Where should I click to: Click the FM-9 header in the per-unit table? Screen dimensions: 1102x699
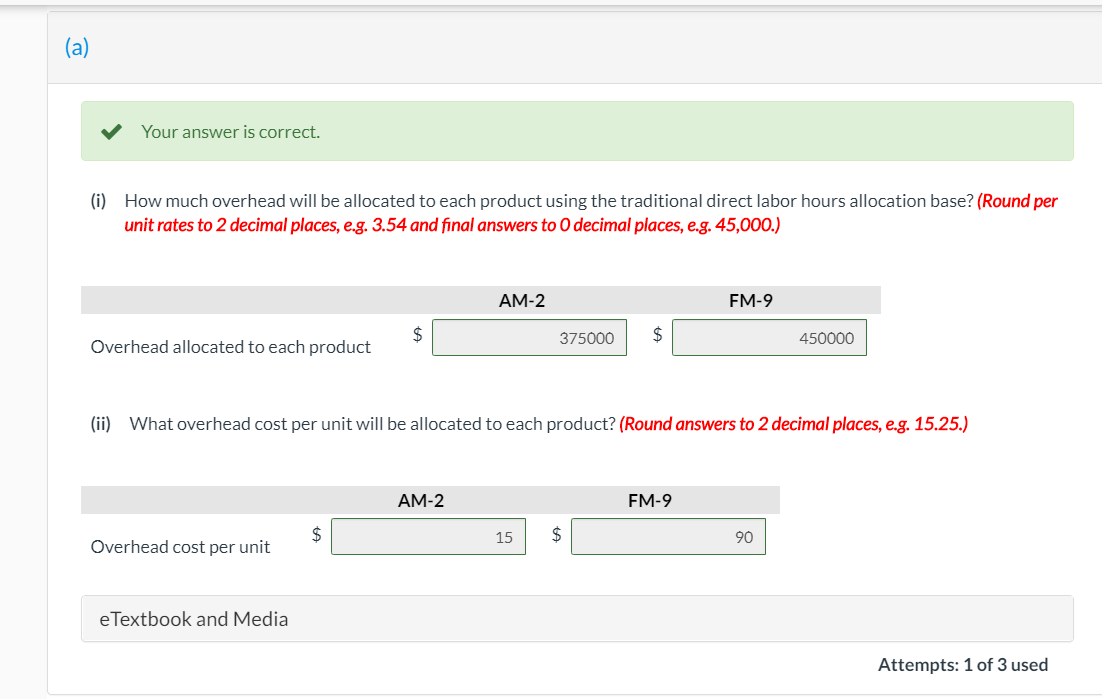tap(650, 500)
